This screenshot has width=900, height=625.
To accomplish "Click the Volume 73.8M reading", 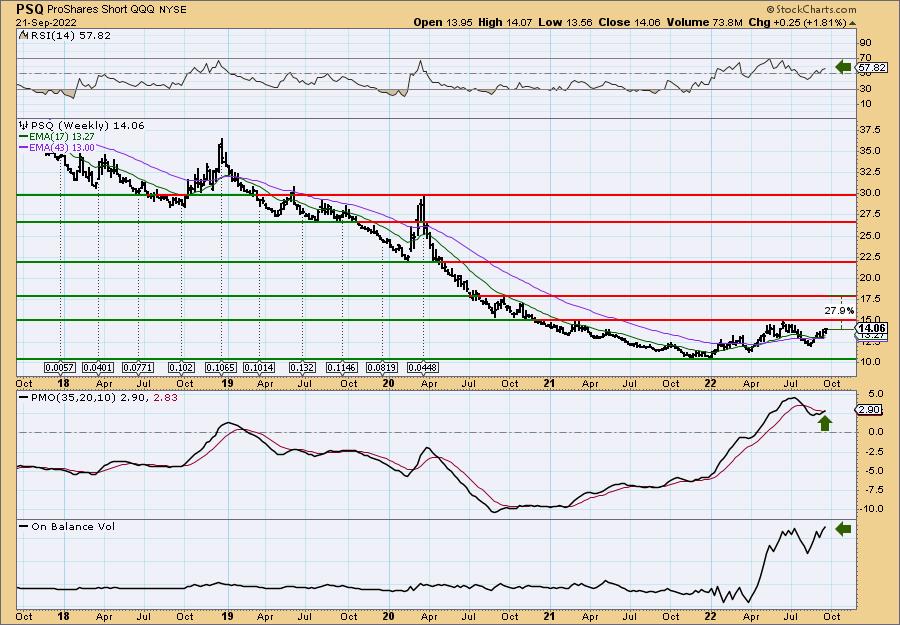I will point(704,22).
